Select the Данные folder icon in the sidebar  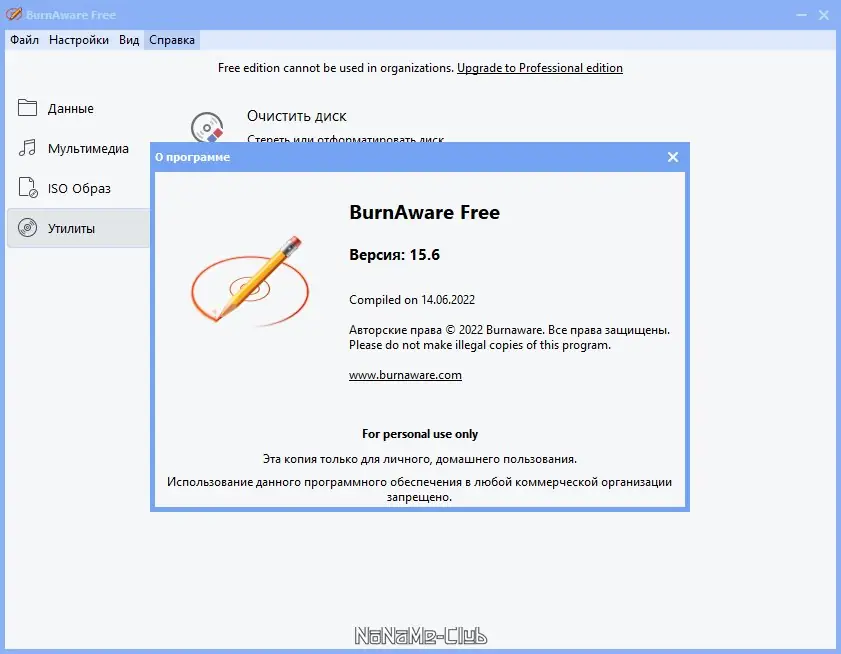click(30, 108)
